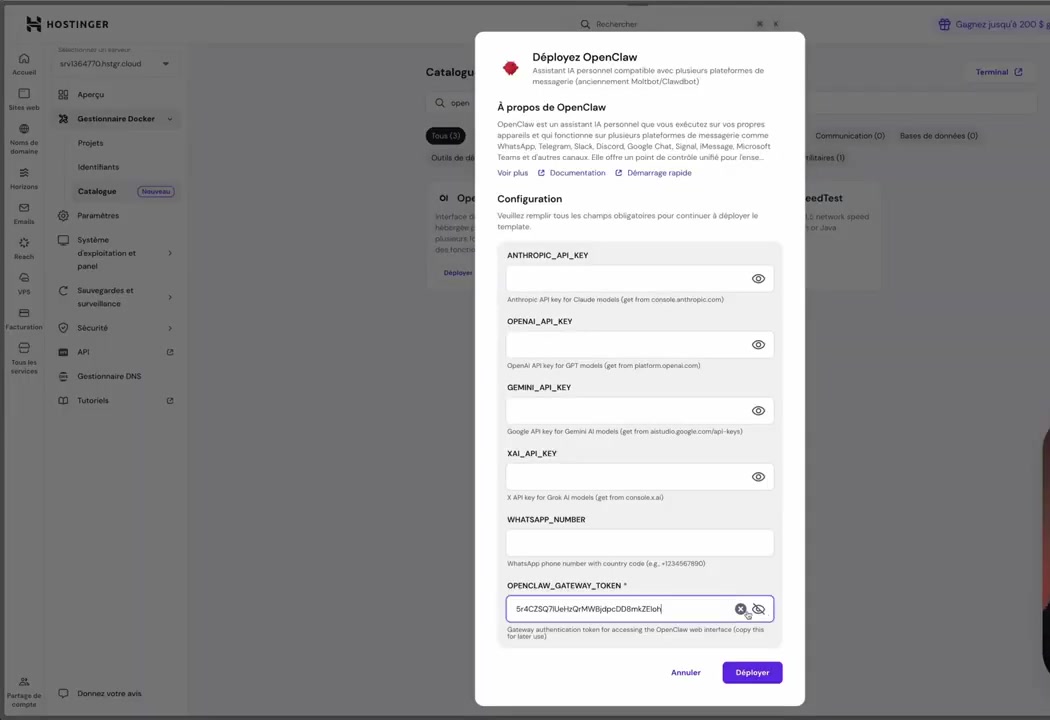Screen dimensions: 1050x720
Task: Select the Emails icon in the sidebar
Action: [x=23, y=215]
